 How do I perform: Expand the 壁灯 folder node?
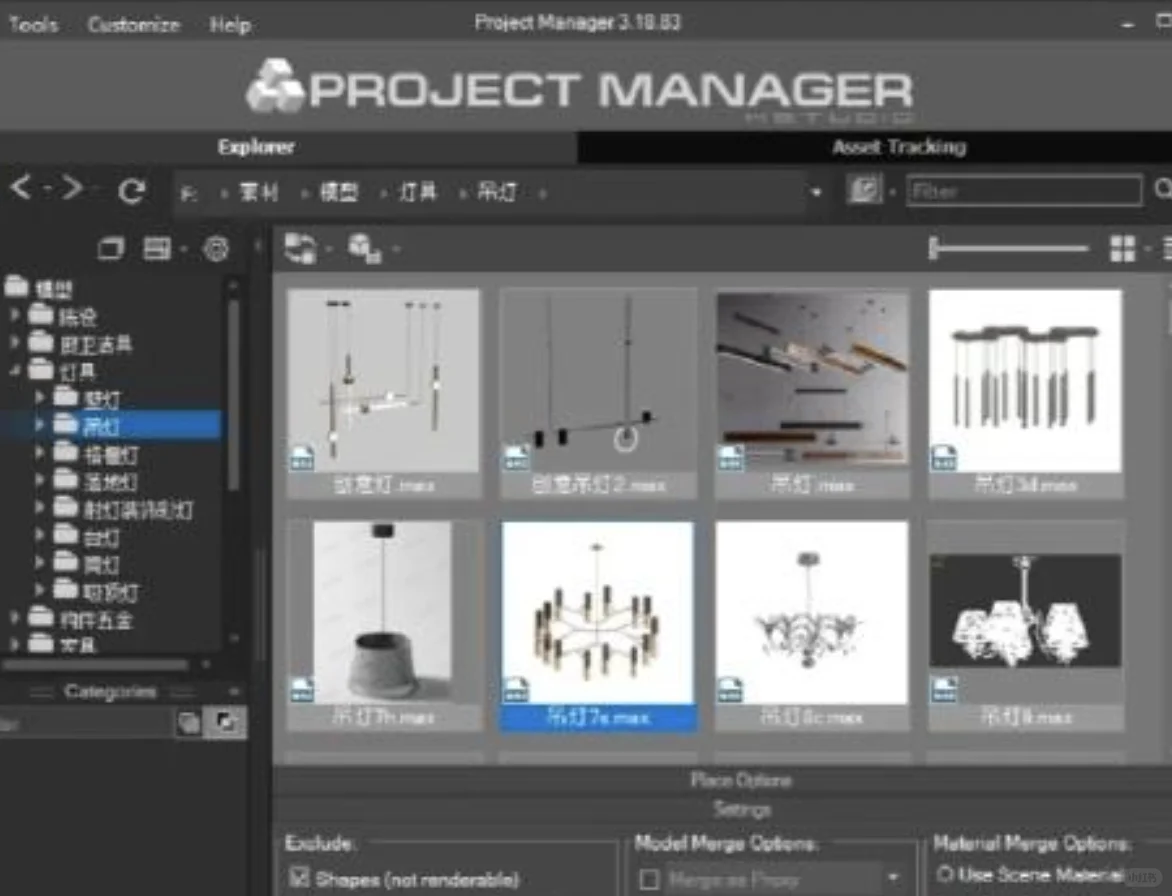[x=40, y=398]
